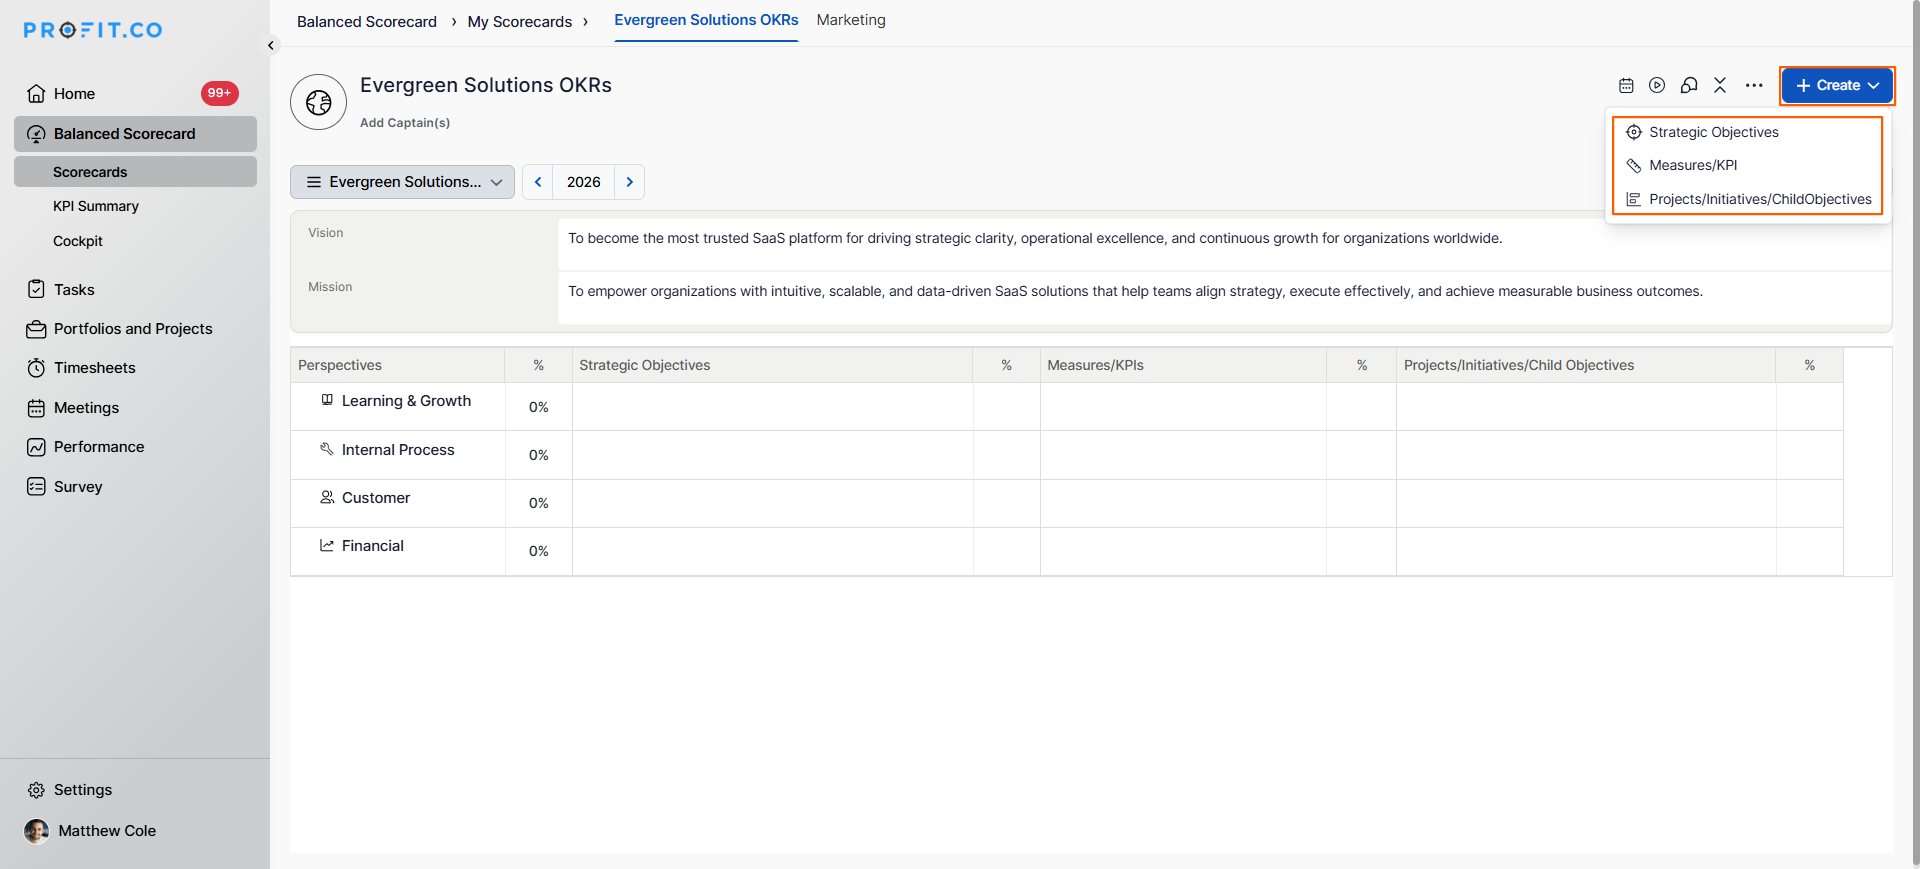Choose Measures/KPI in the Create menu

pyautogui.click(x=1692, y=165)
